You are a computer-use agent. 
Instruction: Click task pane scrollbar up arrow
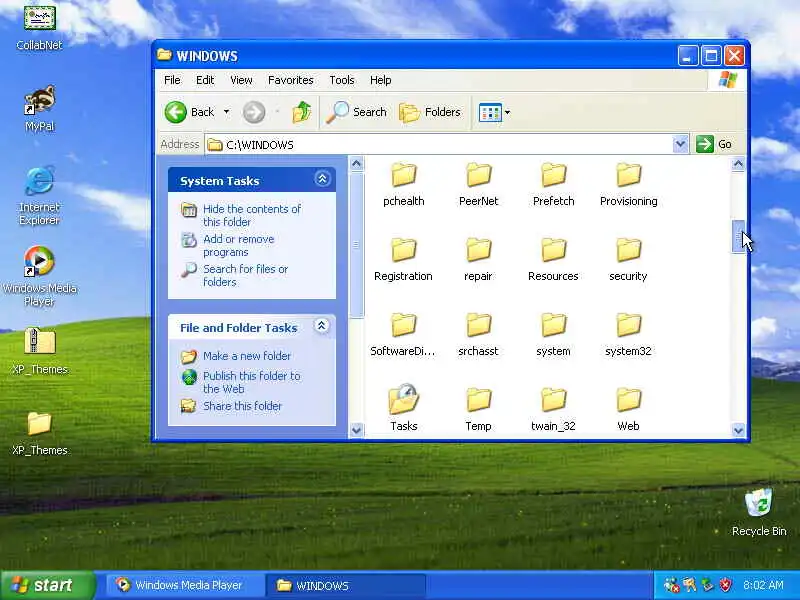357,164
